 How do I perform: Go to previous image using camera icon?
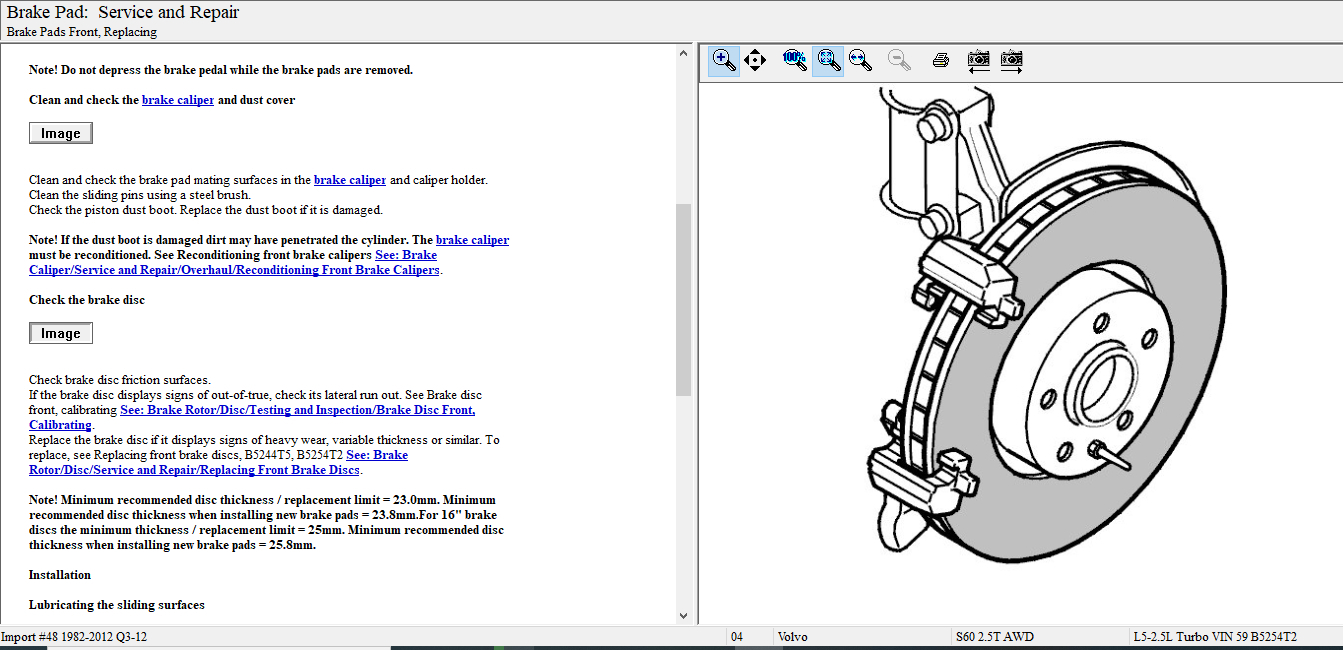tap(979, 60)
